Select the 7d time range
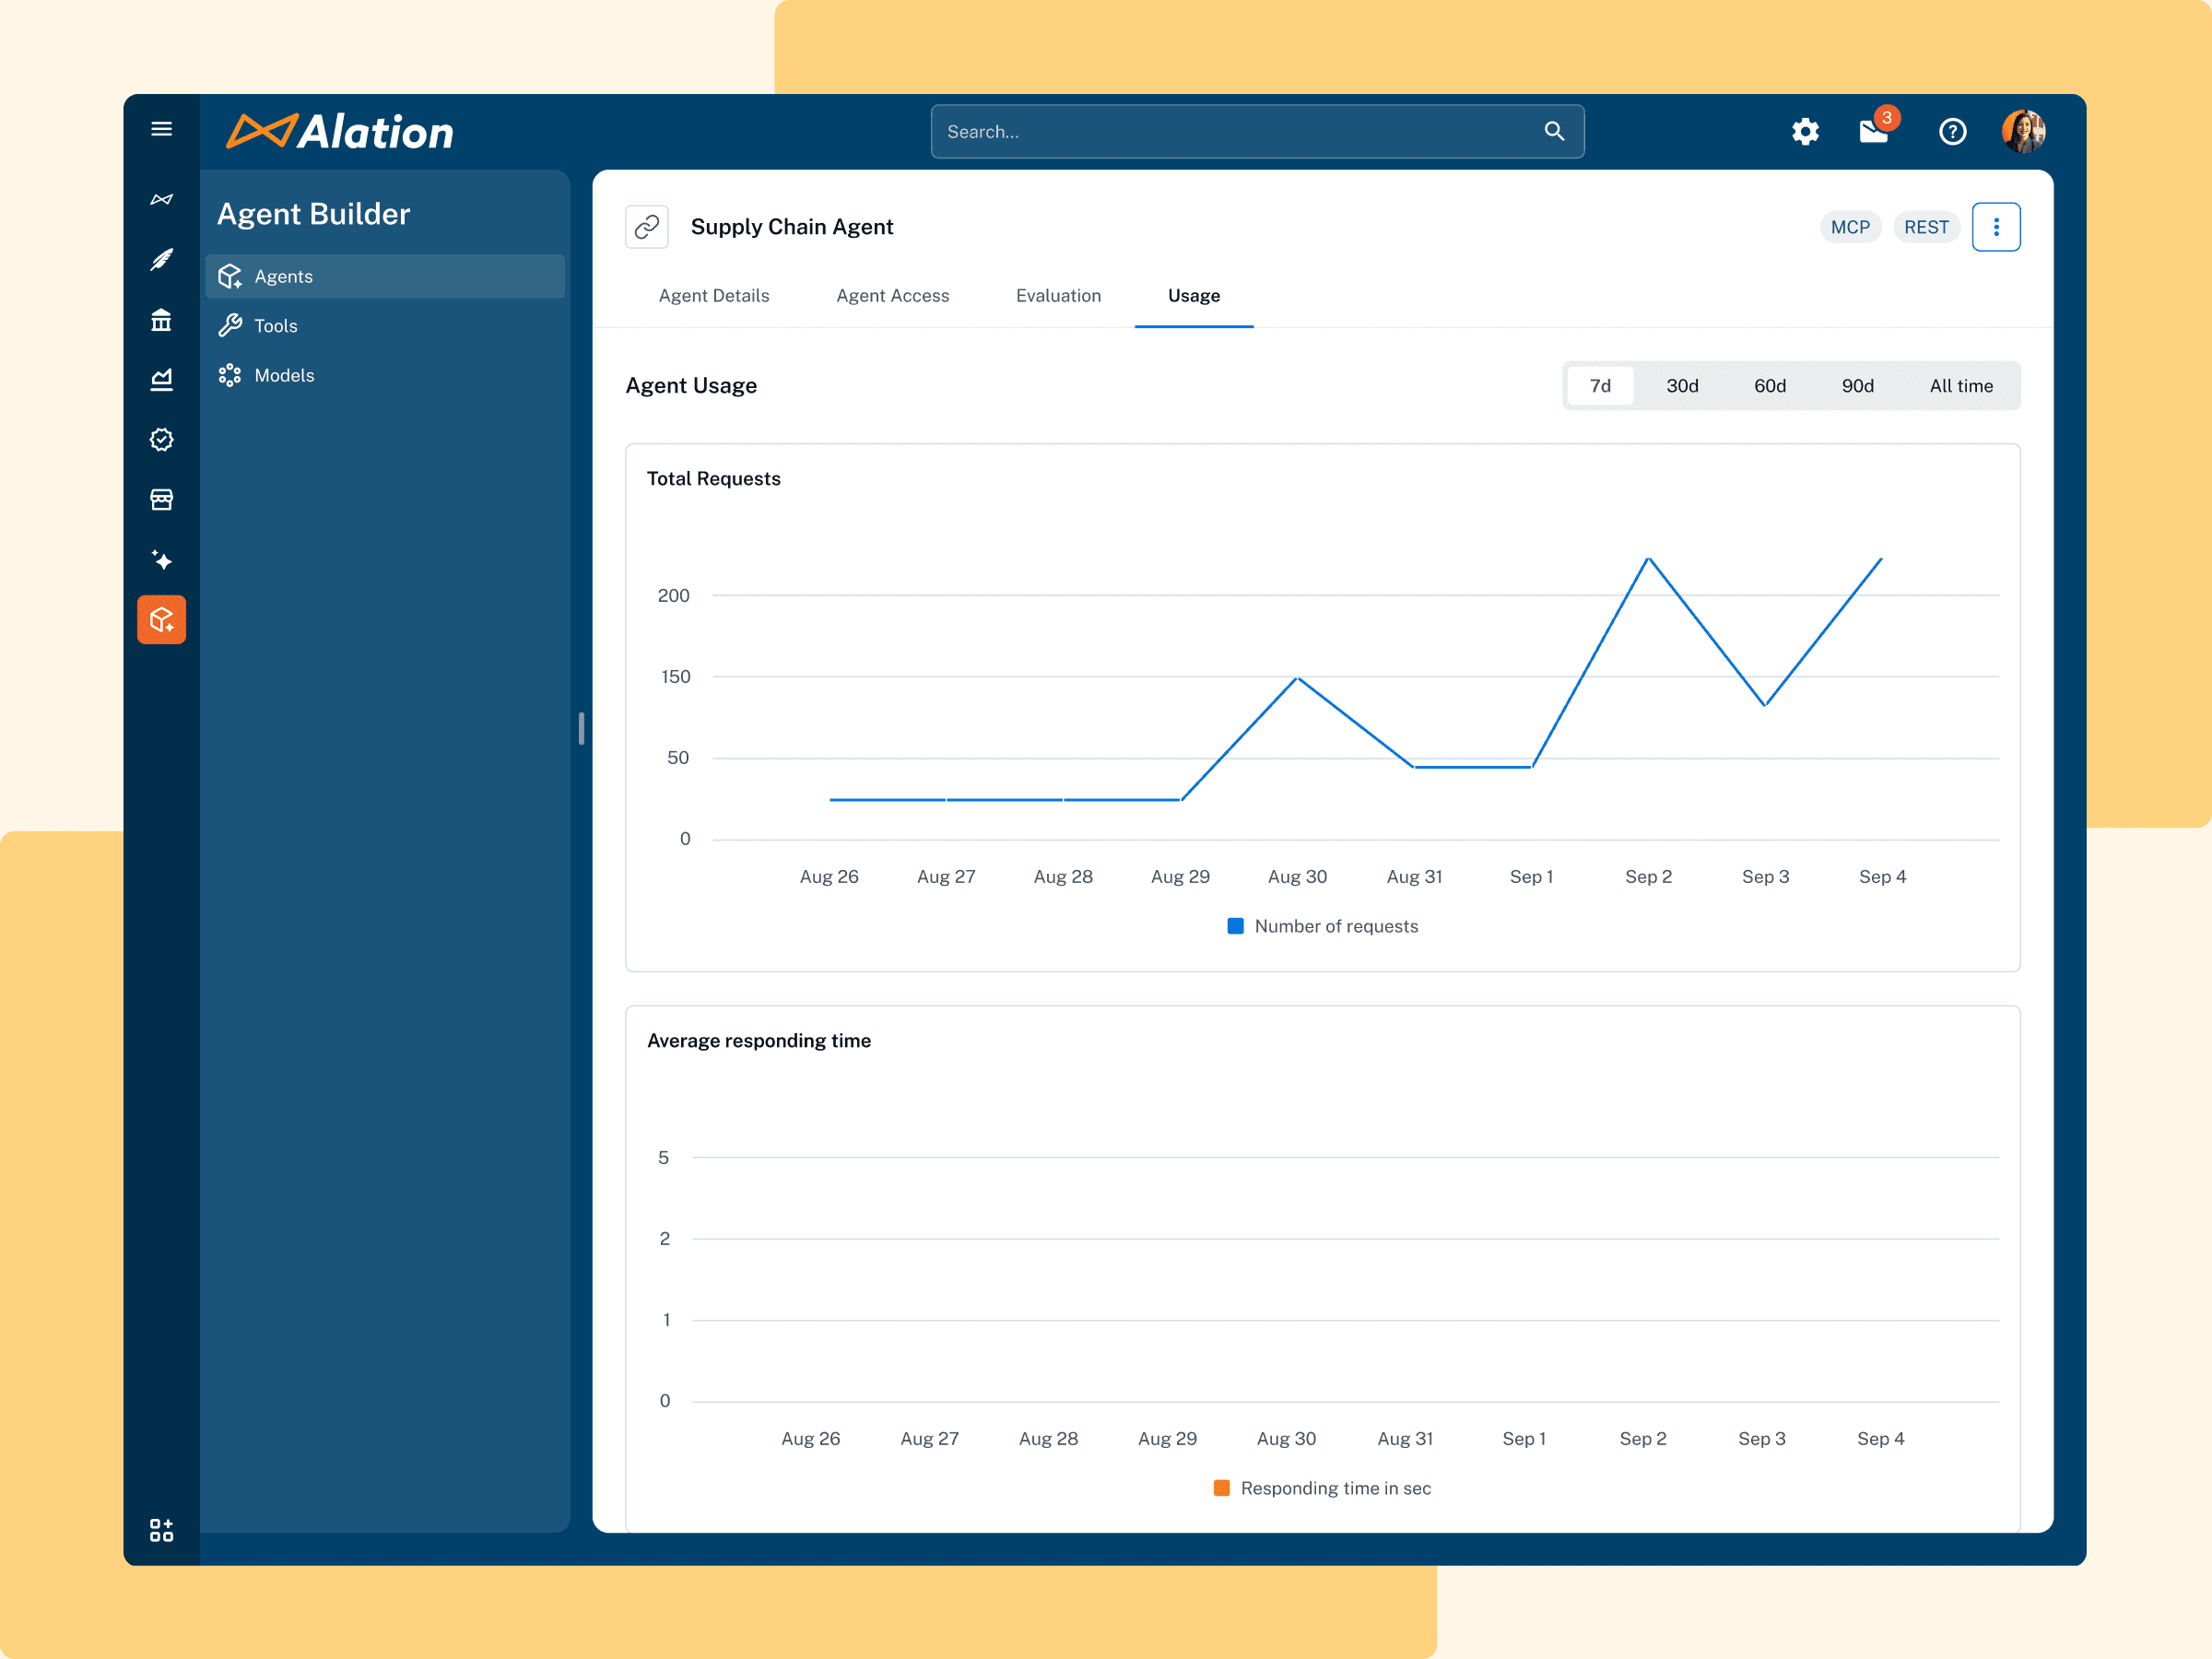The height and width of the screenshot is (1659, 2212). [1600, 386]
